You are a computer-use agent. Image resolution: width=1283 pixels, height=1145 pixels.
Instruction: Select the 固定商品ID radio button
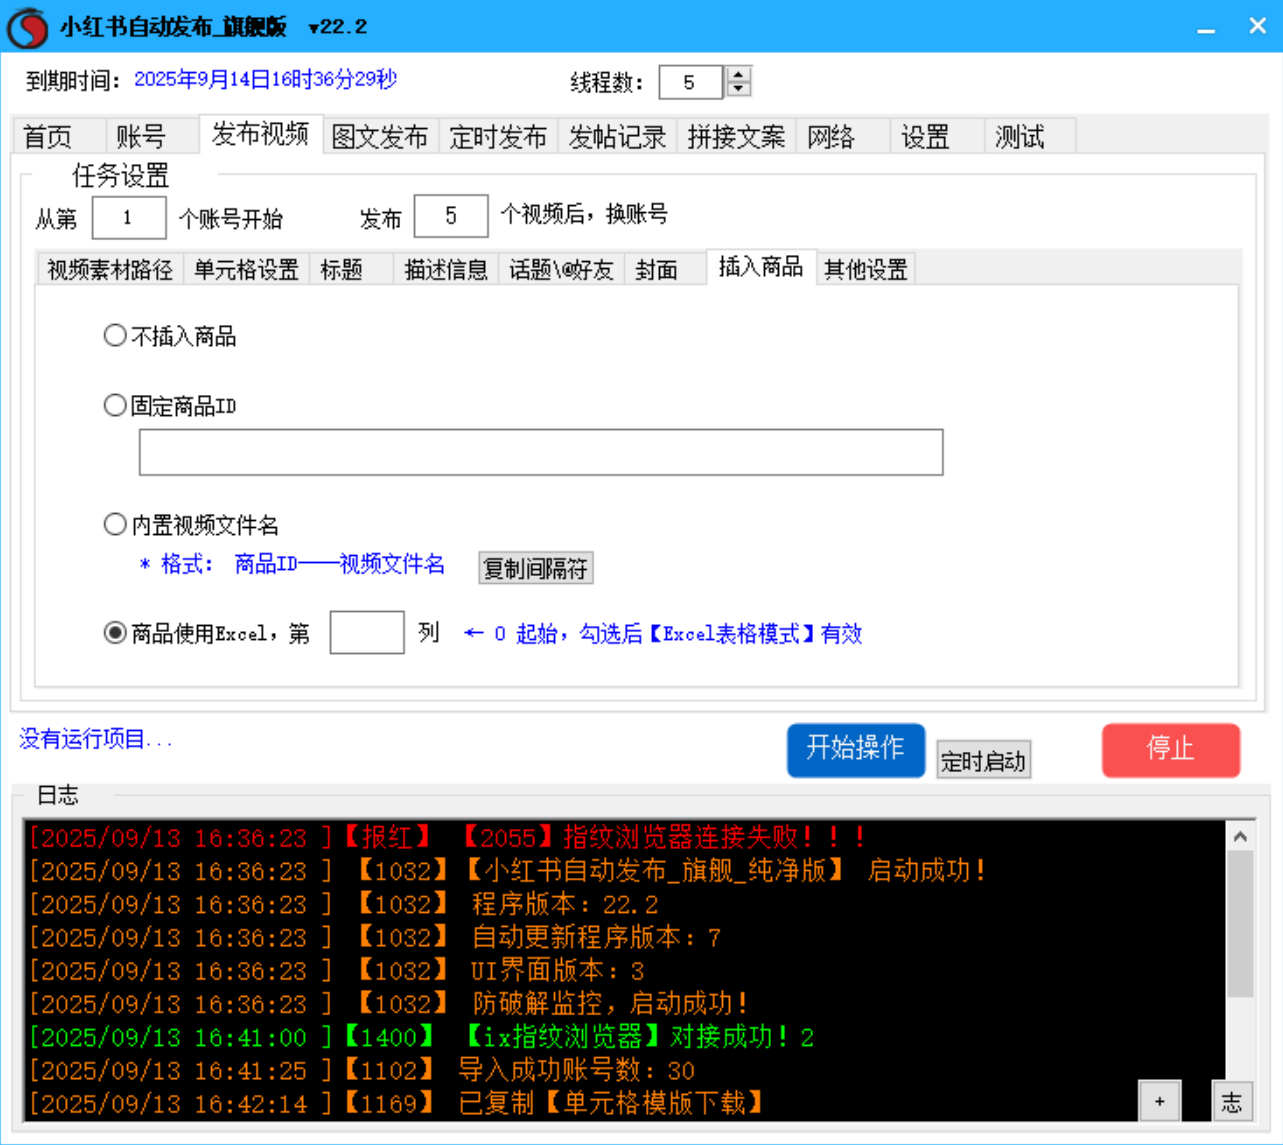click(114, 405)
